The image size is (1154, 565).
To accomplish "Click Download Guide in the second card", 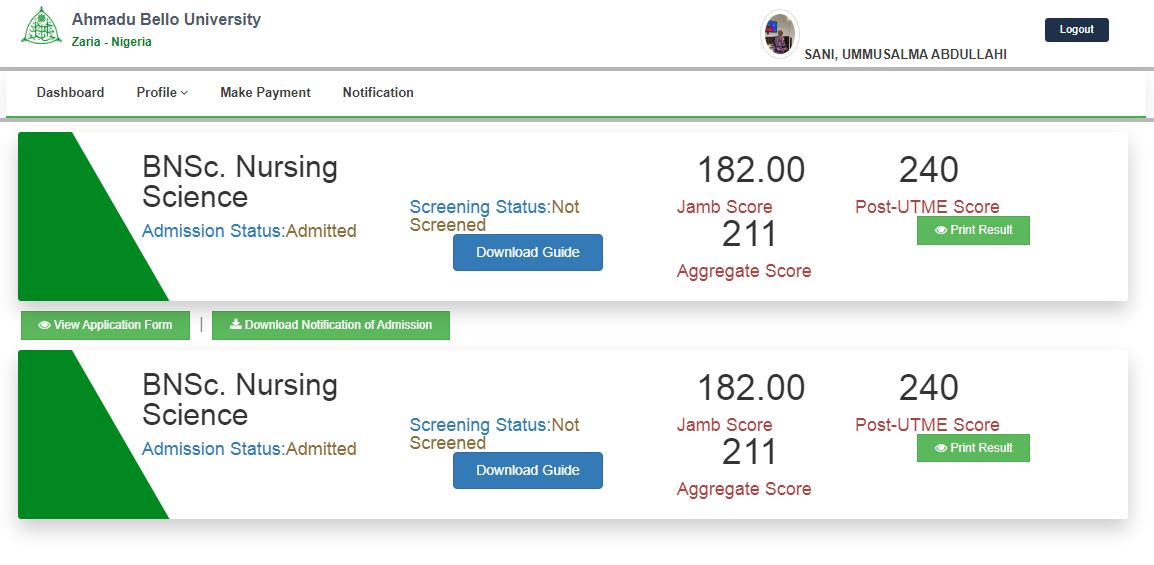I will [527, 471].
